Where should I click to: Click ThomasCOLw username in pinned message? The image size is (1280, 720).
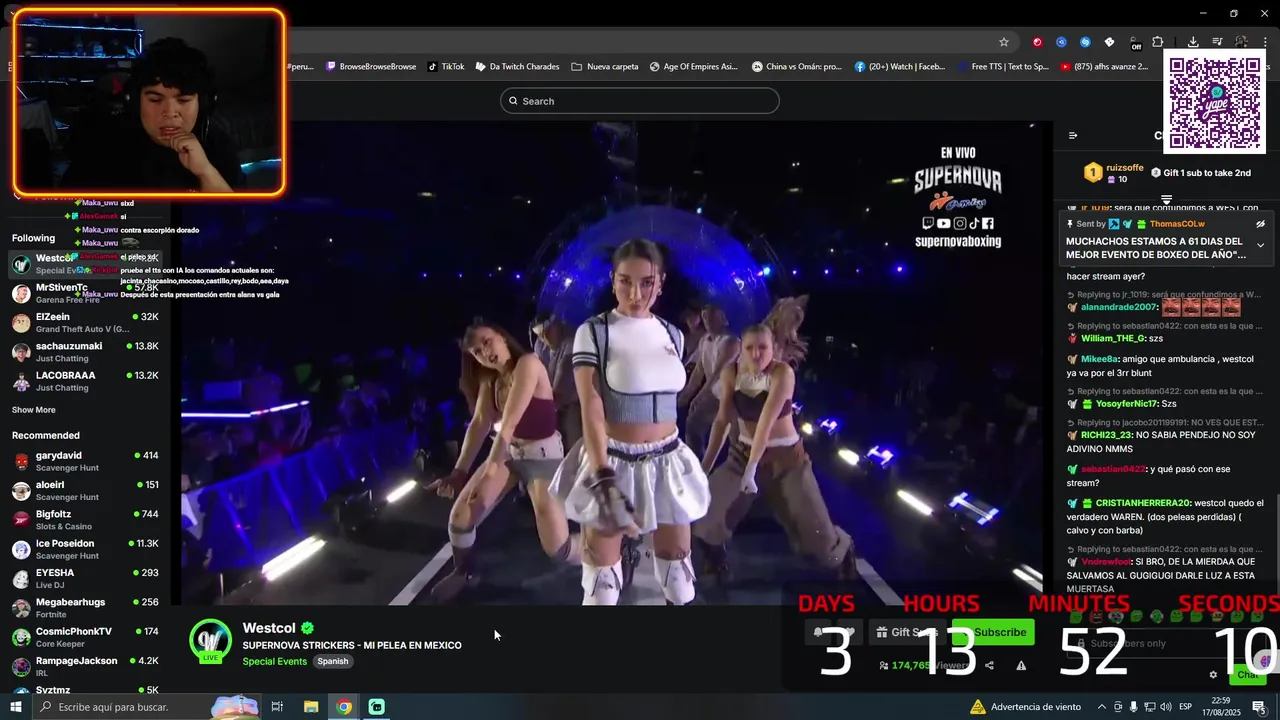pyautogui.click(x=1177, y=224)
